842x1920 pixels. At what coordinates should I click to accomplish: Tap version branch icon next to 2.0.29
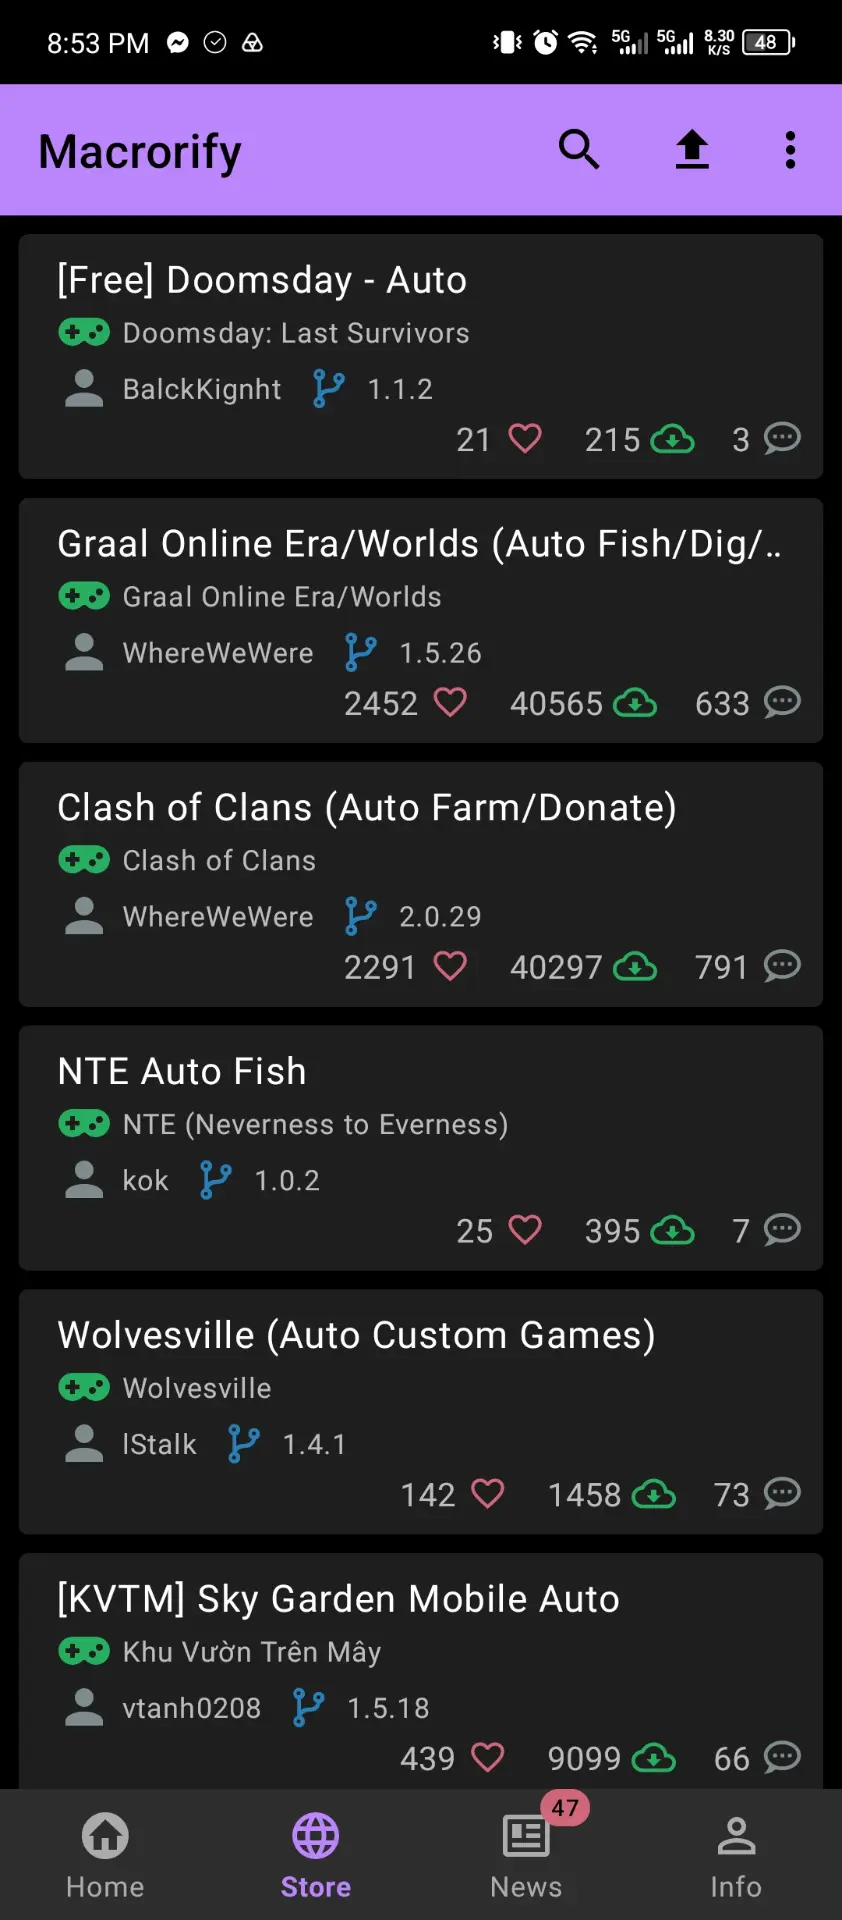[x=360, y=916]
